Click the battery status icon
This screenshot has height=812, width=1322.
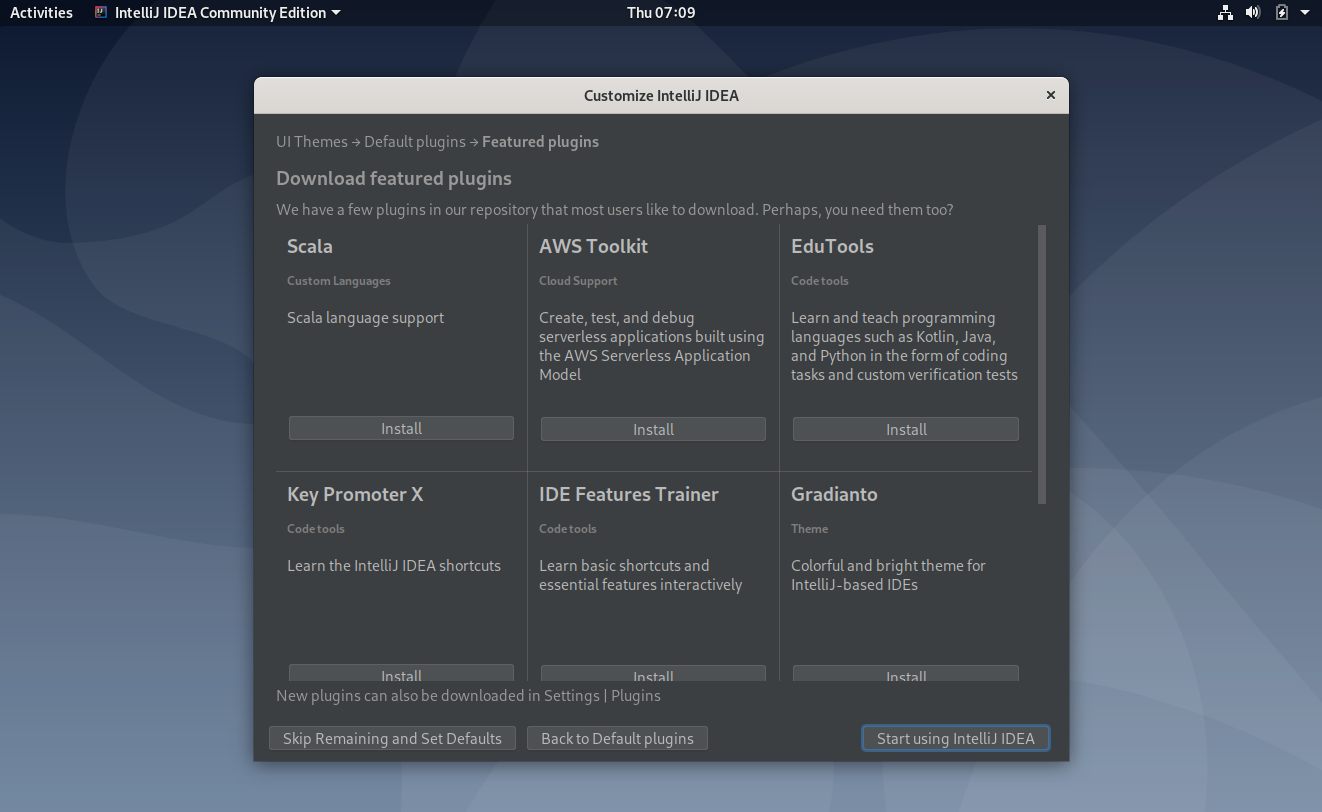[1282, 12]
